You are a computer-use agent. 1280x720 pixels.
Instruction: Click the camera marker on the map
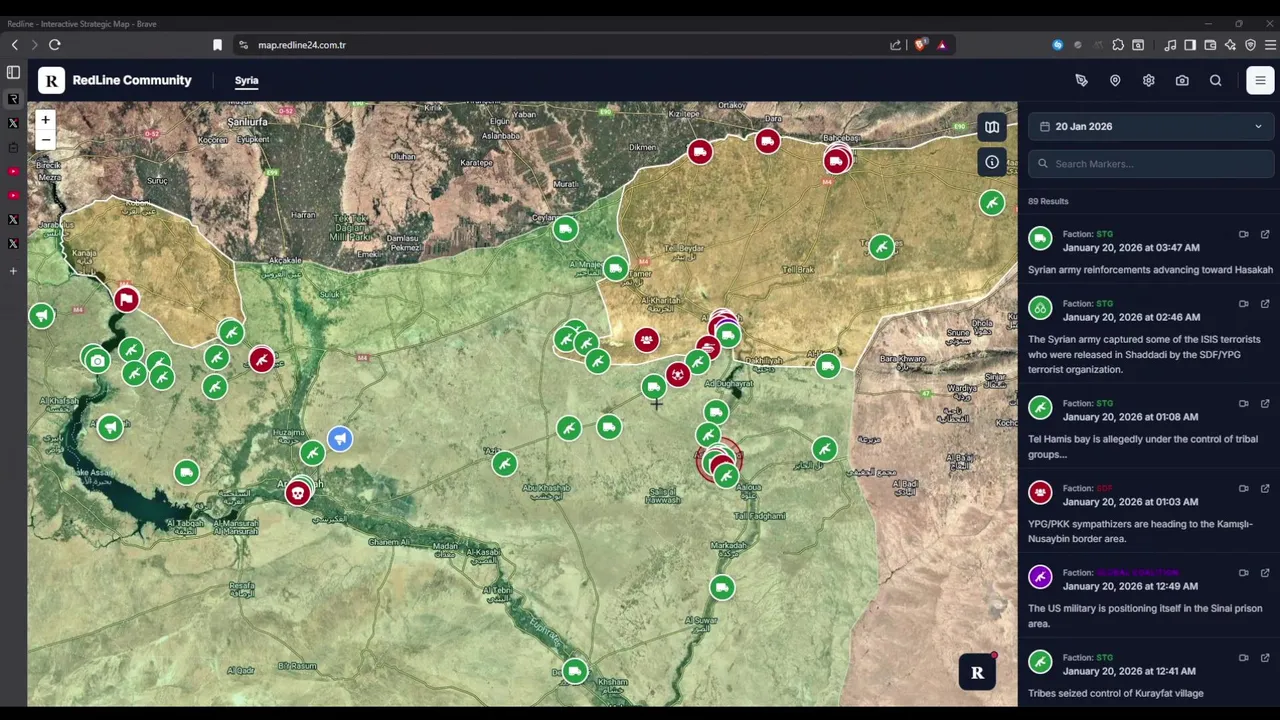point(97,360)
